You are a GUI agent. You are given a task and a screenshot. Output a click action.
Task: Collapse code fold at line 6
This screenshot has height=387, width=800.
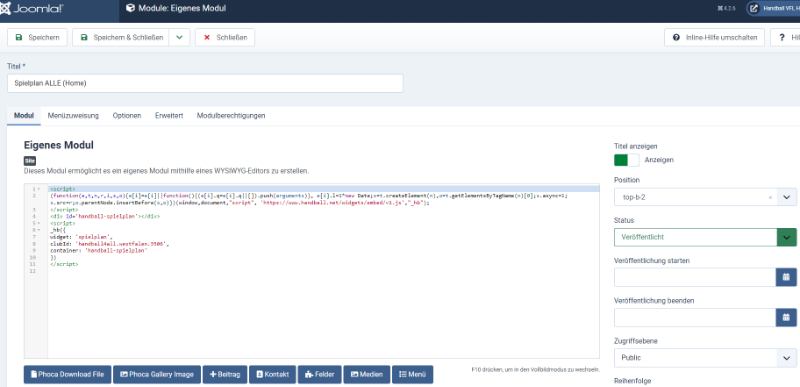(39, 230)
